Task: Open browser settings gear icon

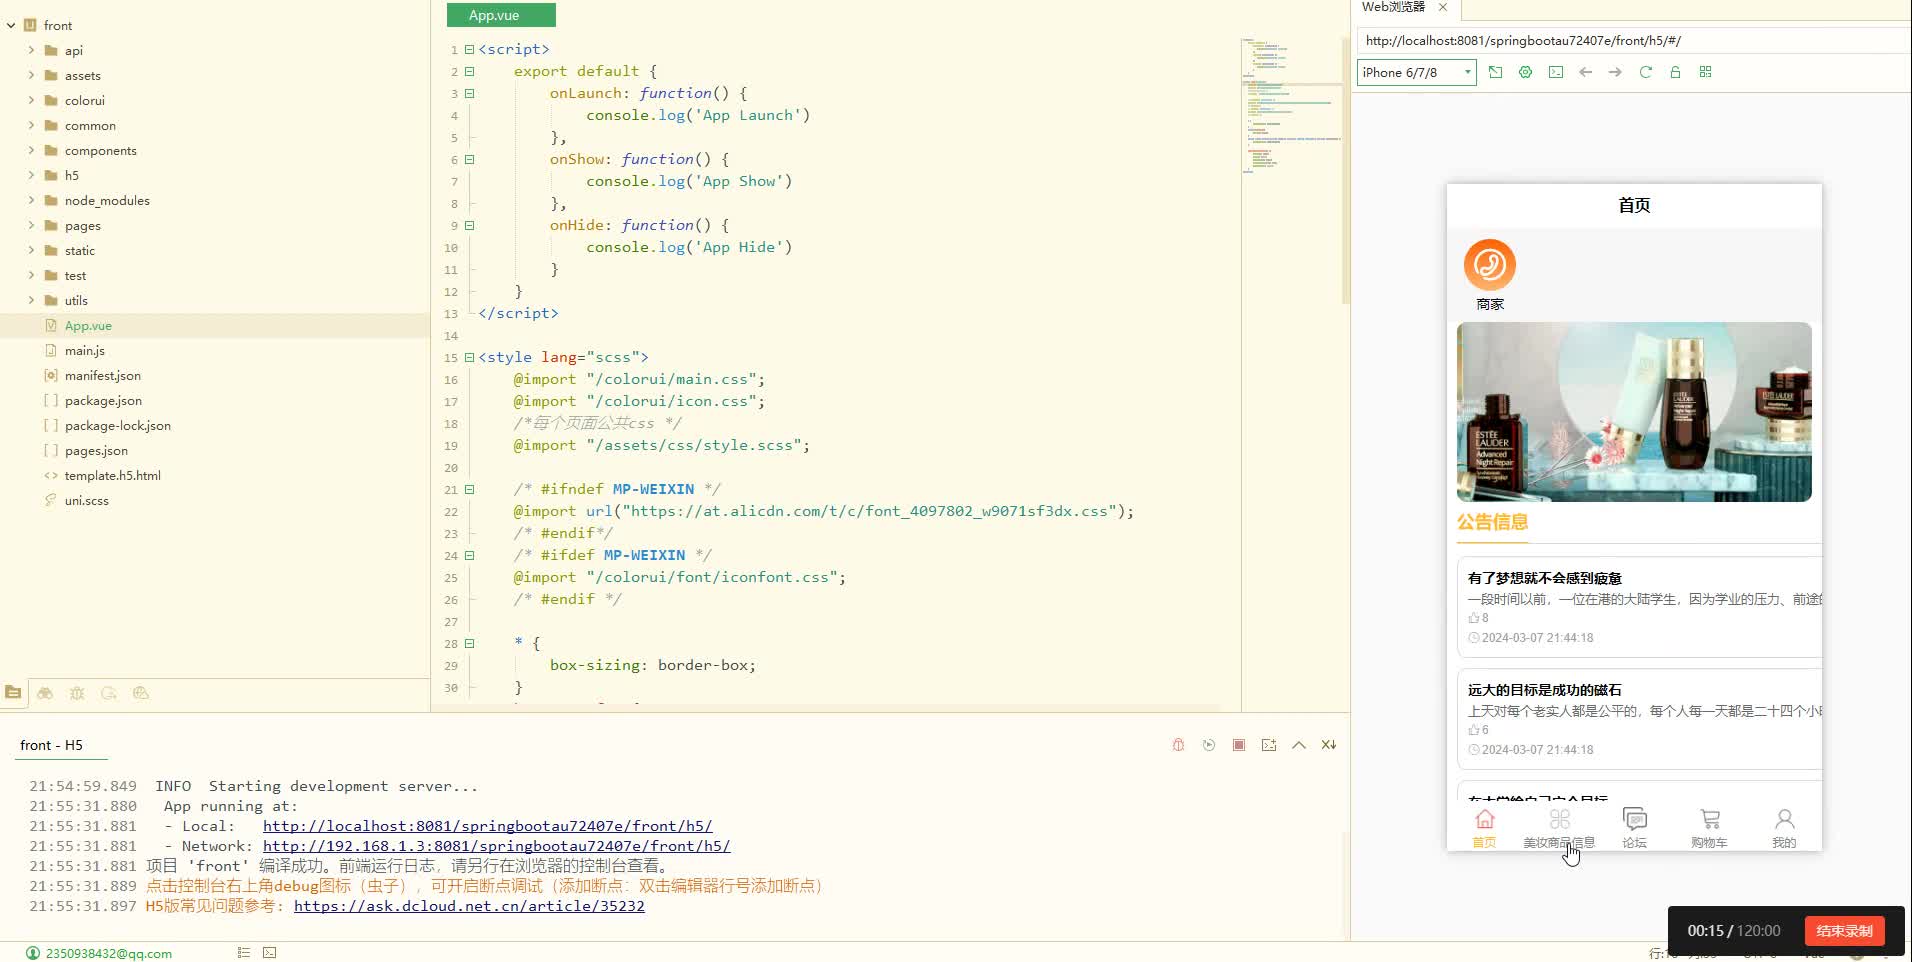Action: click(1525, 72)
